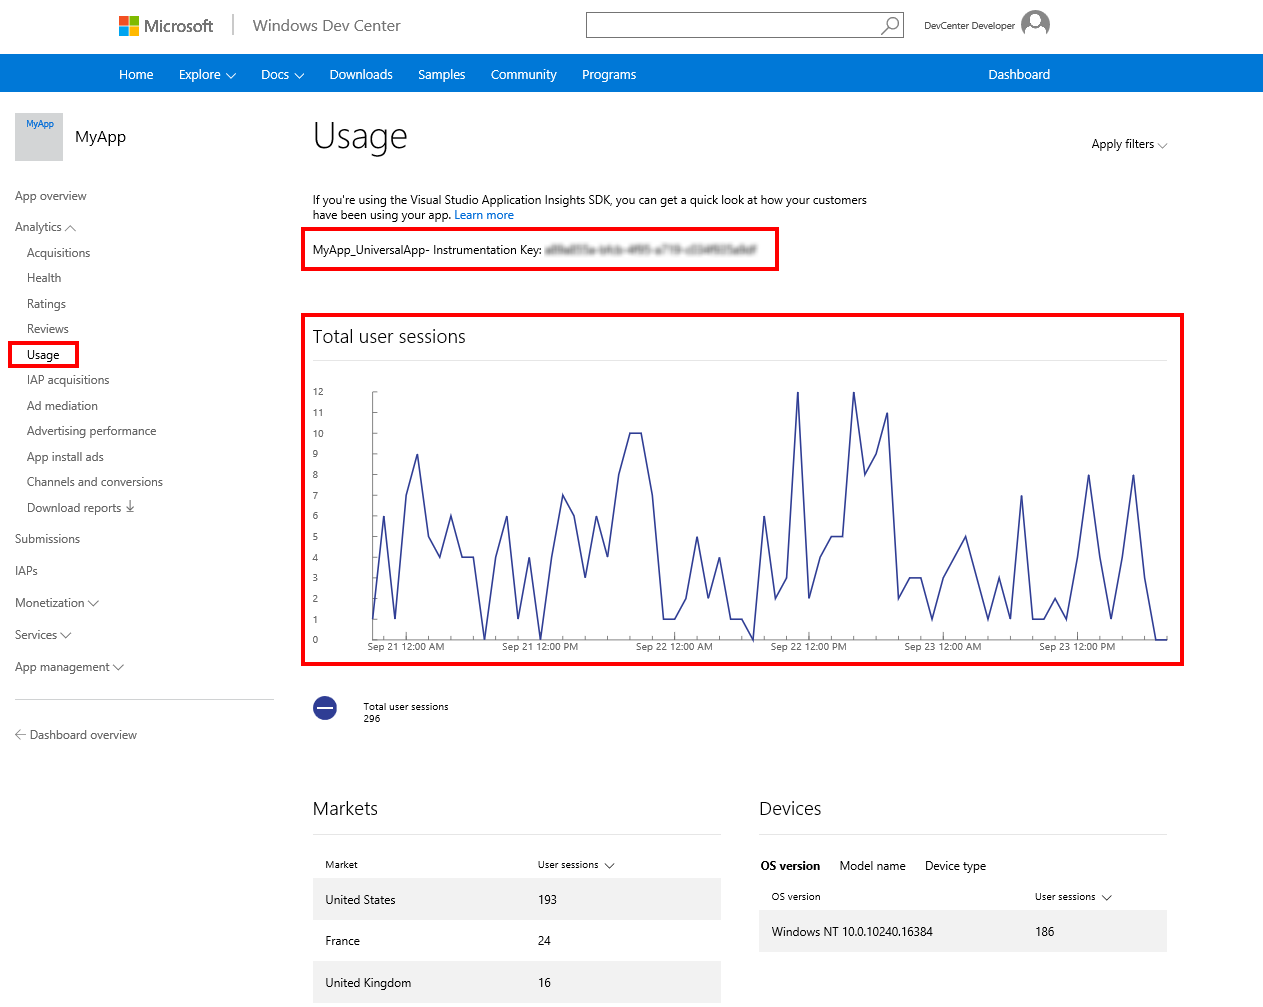
Task: Open Samples in the navigation bar
Action: [442, 75]
